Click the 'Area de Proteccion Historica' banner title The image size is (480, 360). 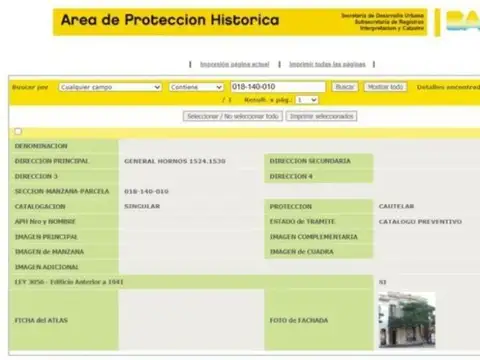point(170,20)
